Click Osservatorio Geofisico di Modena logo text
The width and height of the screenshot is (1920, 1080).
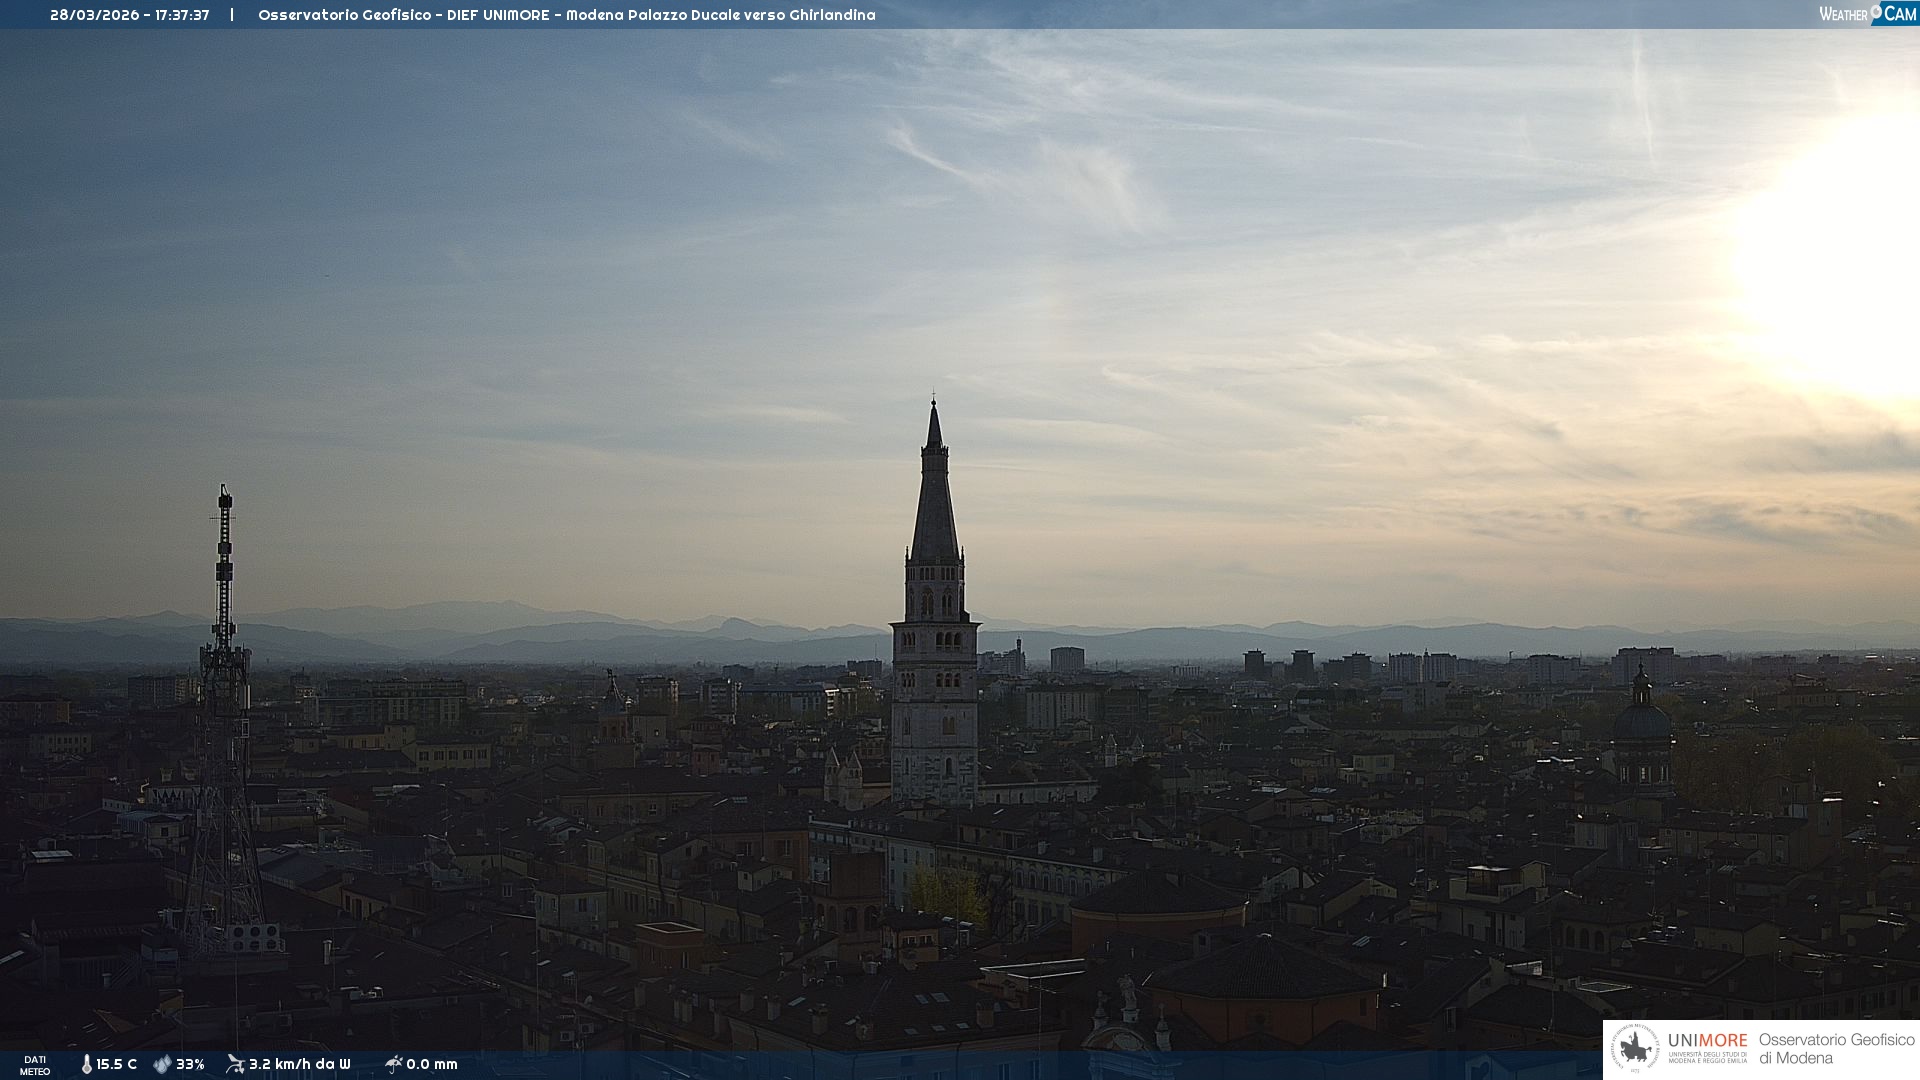pyautogui.click(x=1836, y=1049)
